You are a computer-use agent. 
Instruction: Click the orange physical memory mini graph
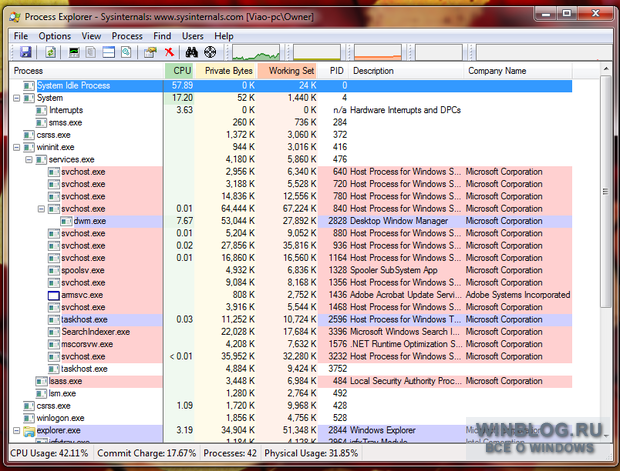click(x=378, y=52)
